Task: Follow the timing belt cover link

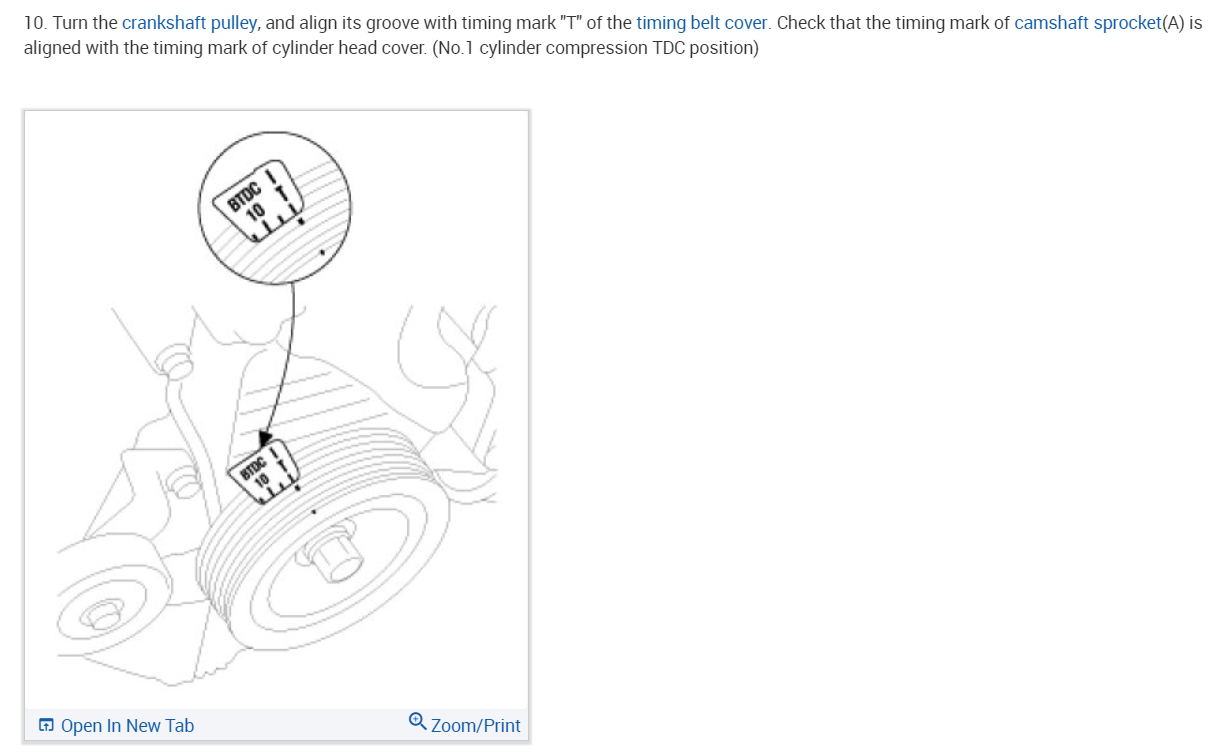Action: [702, 23]
